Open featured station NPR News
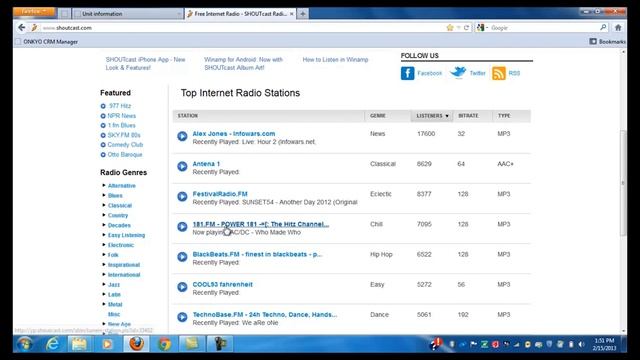The image size is (640, 360). 122,116
